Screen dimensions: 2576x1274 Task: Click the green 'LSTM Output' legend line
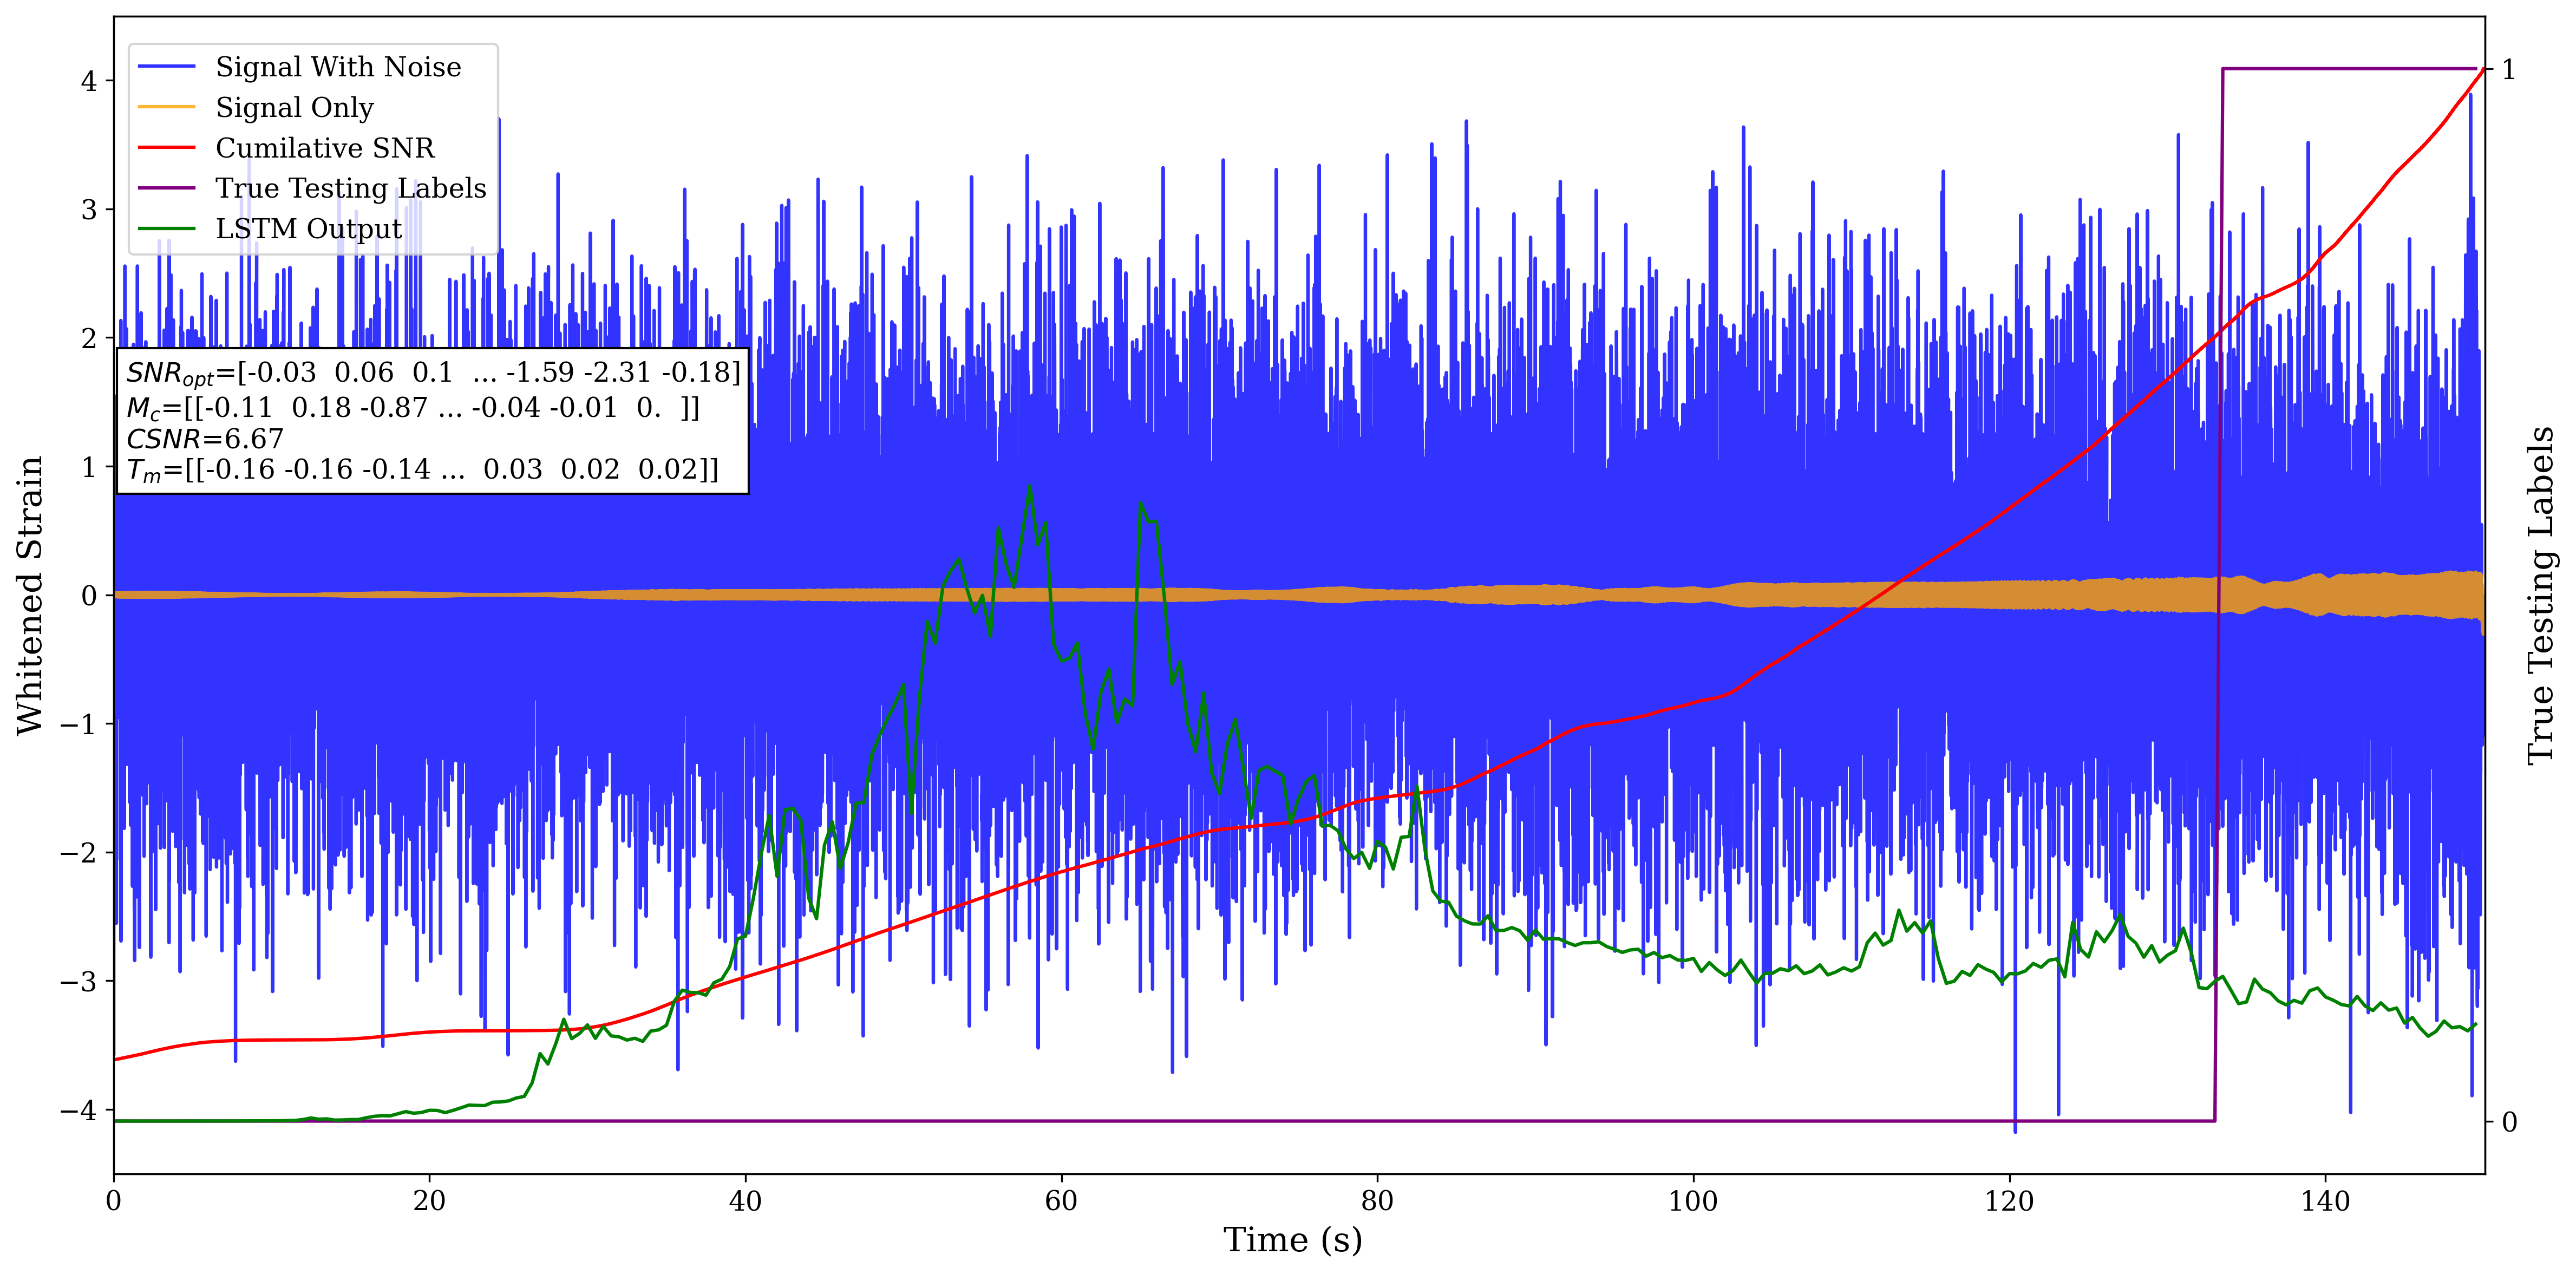coord(166,229)
